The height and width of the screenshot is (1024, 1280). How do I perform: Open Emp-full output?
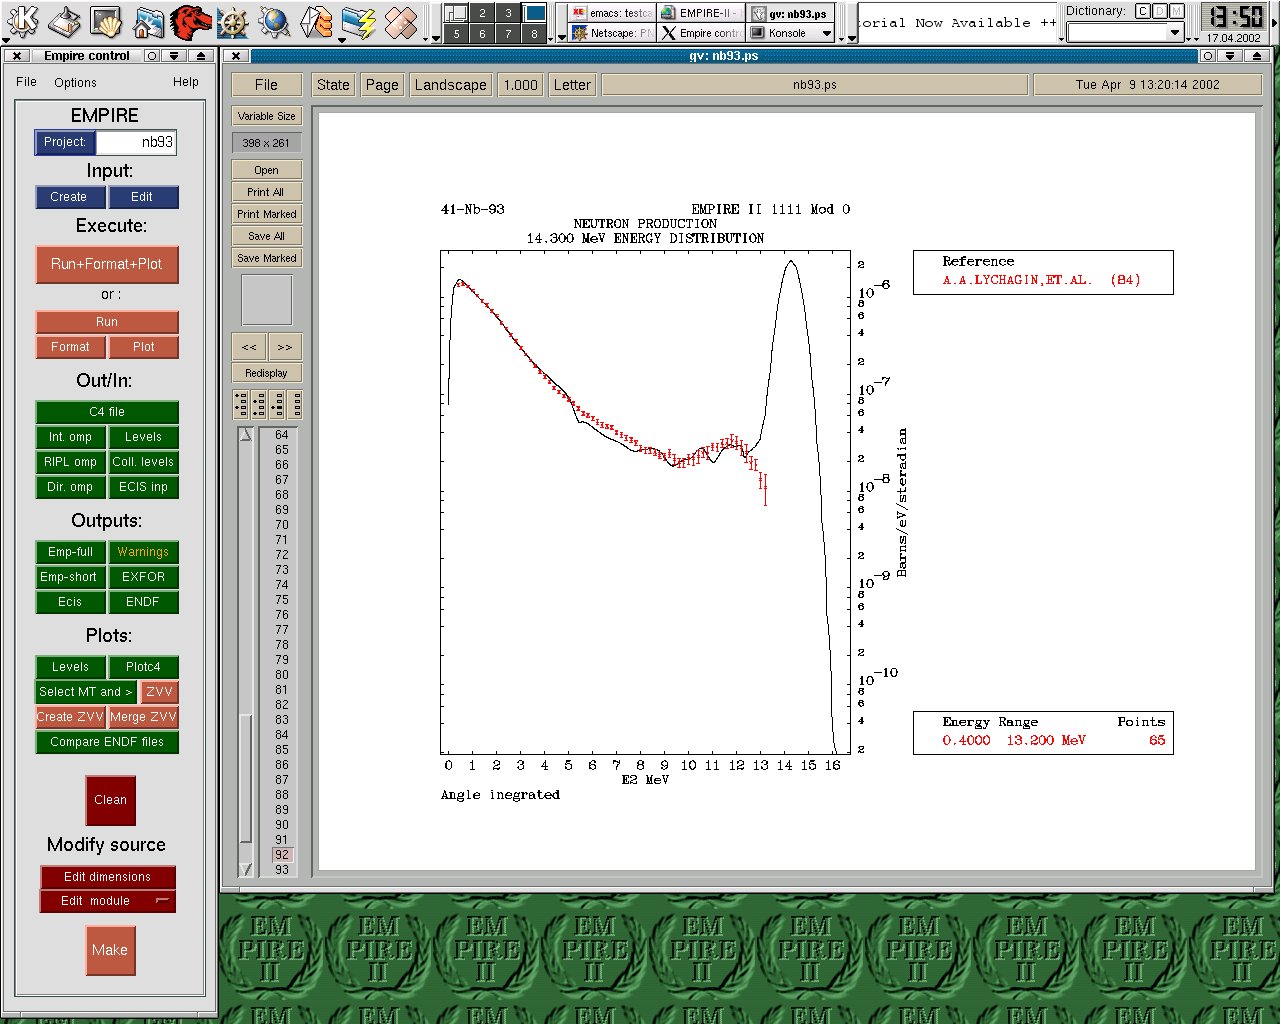70,552
